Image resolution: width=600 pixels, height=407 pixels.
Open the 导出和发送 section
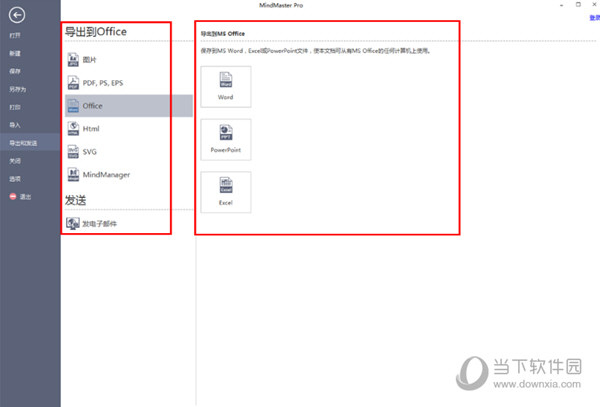click(x=30, y=143)
